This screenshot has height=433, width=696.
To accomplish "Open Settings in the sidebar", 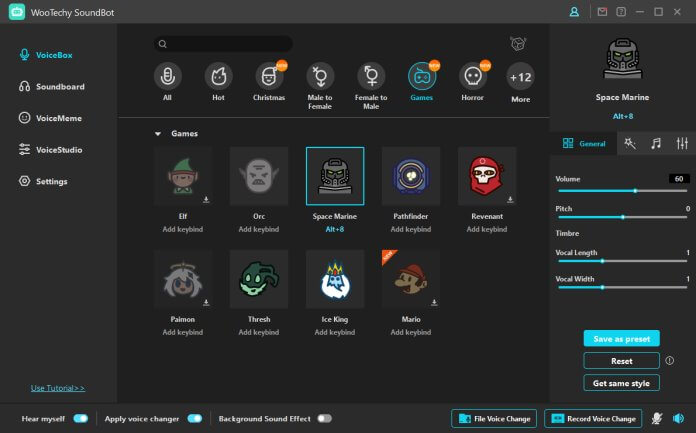I will (x=43, y=181).
